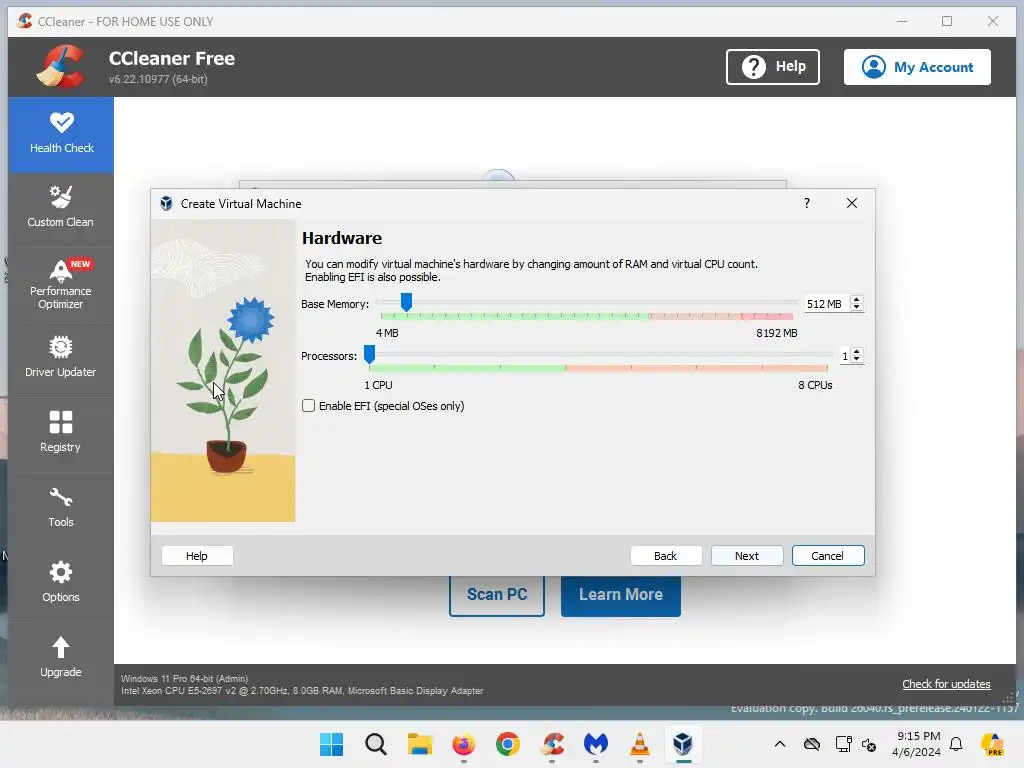Increase Base Memory with the up spinner arrow

[857, 300]
